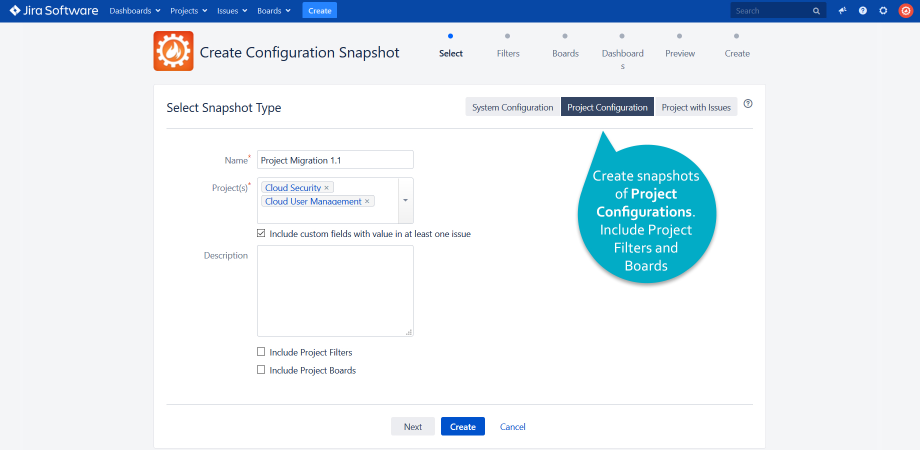Remove the Cloud Security project tag
The width and height of the screenshot is (920, 450).
(x=327, y=188)
